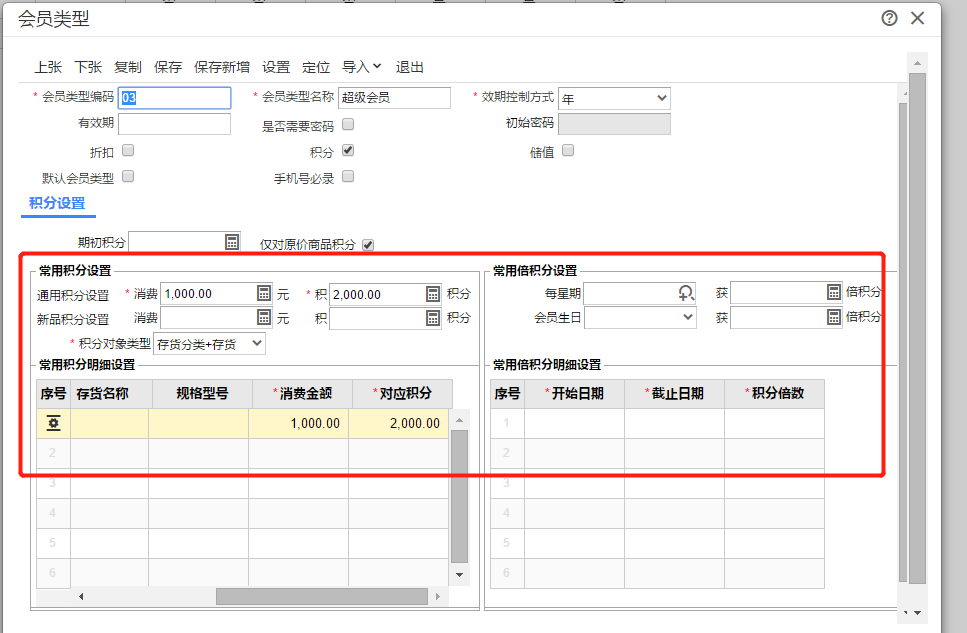Open the 积分对象类型 dropdown
The height and width of the screenshot is (633, 967).
[210, 344]
